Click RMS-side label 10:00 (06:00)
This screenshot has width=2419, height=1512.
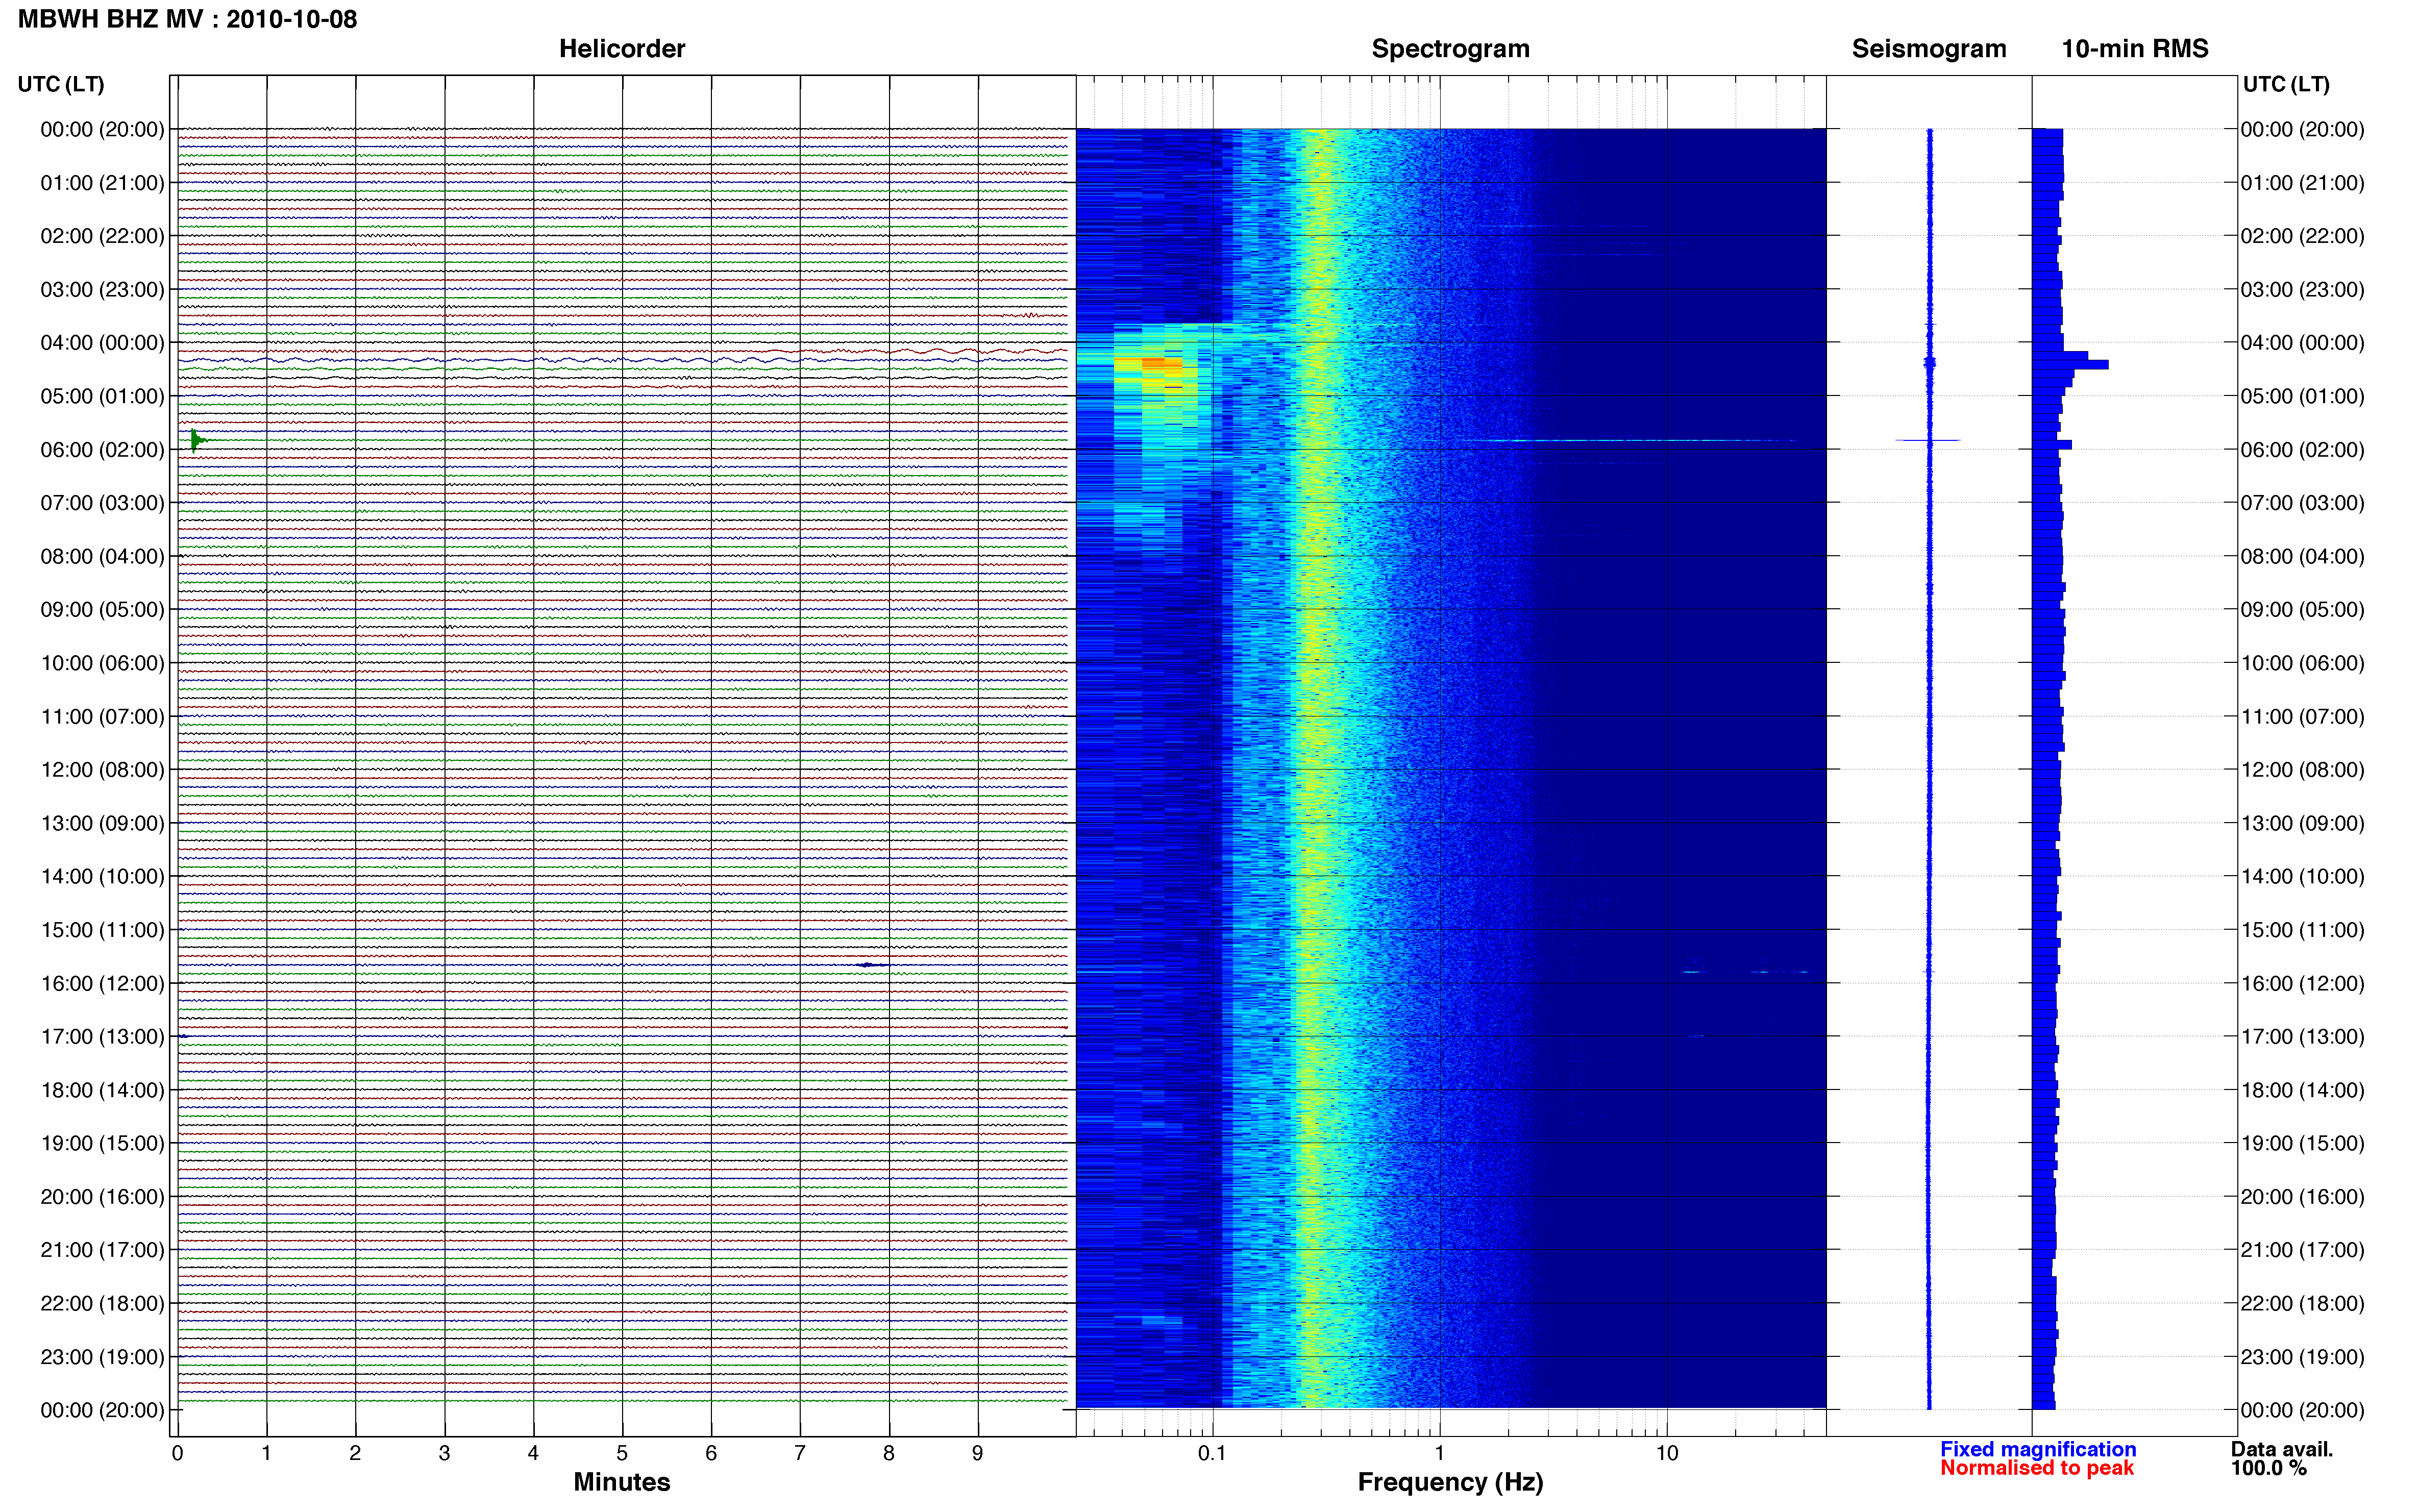pyautogui.click(x=2302, y=663)
